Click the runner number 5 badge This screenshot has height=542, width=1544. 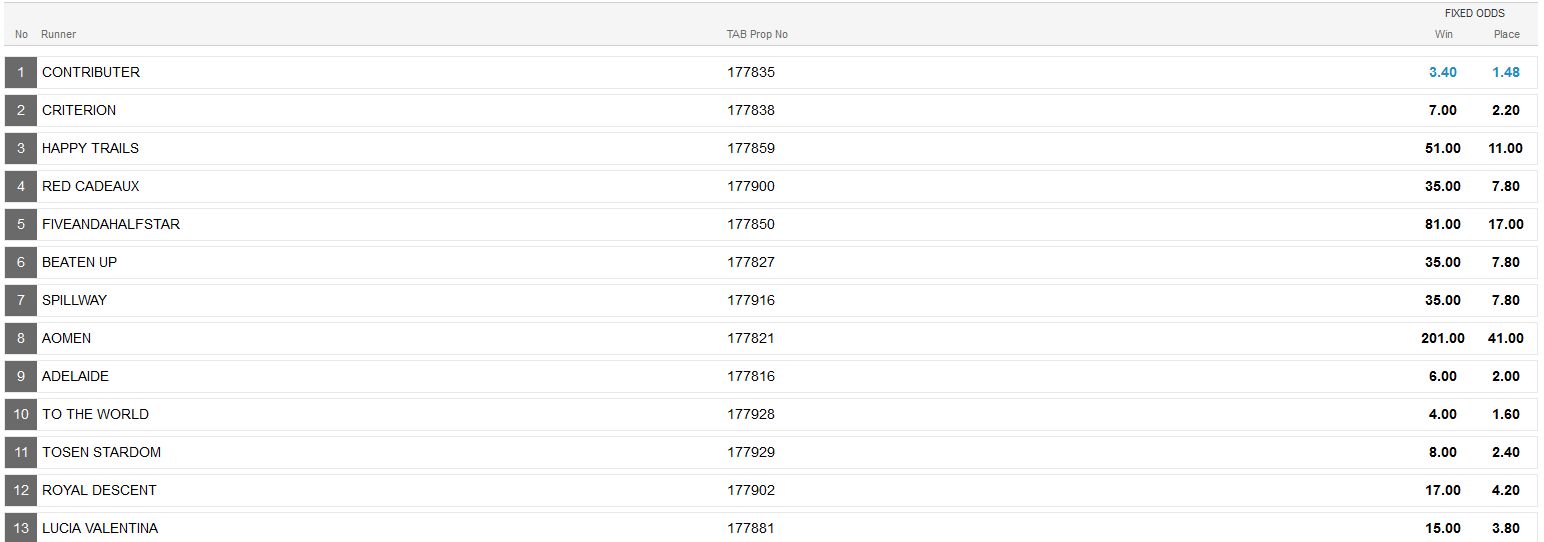point(20,224)
